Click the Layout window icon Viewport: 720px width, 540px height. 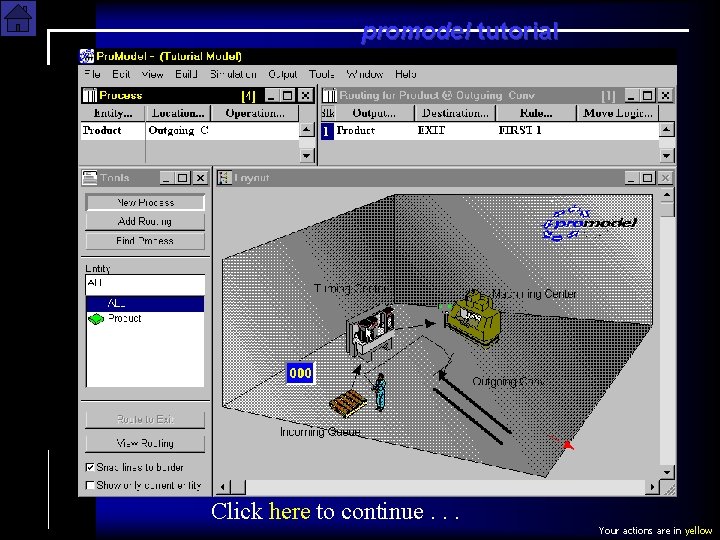click(x=225, y=178)
